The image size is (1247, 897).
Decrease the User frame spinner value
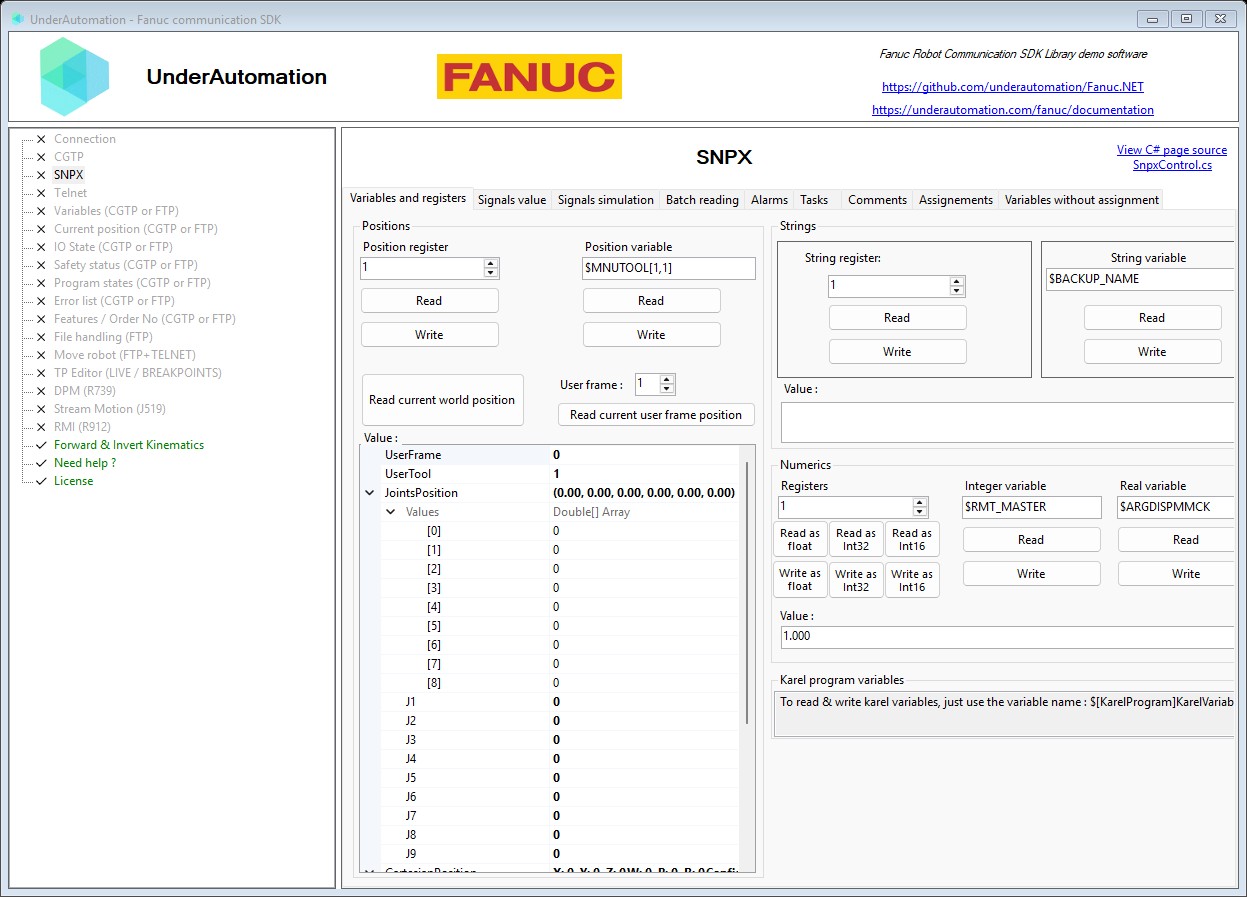(667, 388)
